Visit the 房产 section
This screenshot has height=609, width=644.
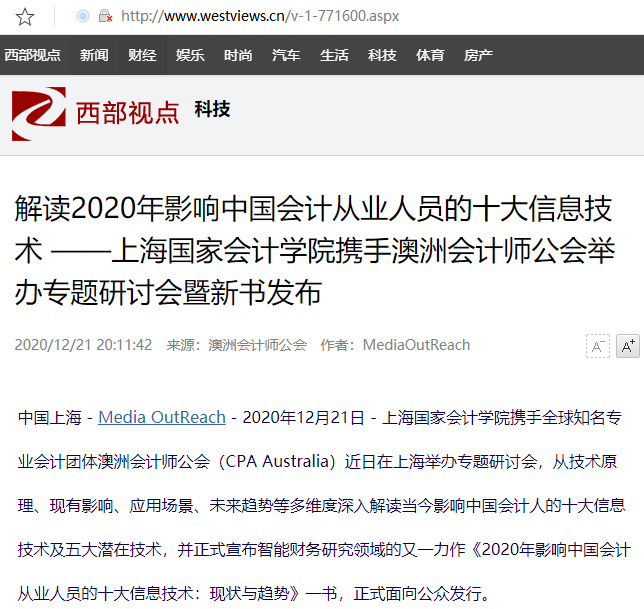point(478,55)
